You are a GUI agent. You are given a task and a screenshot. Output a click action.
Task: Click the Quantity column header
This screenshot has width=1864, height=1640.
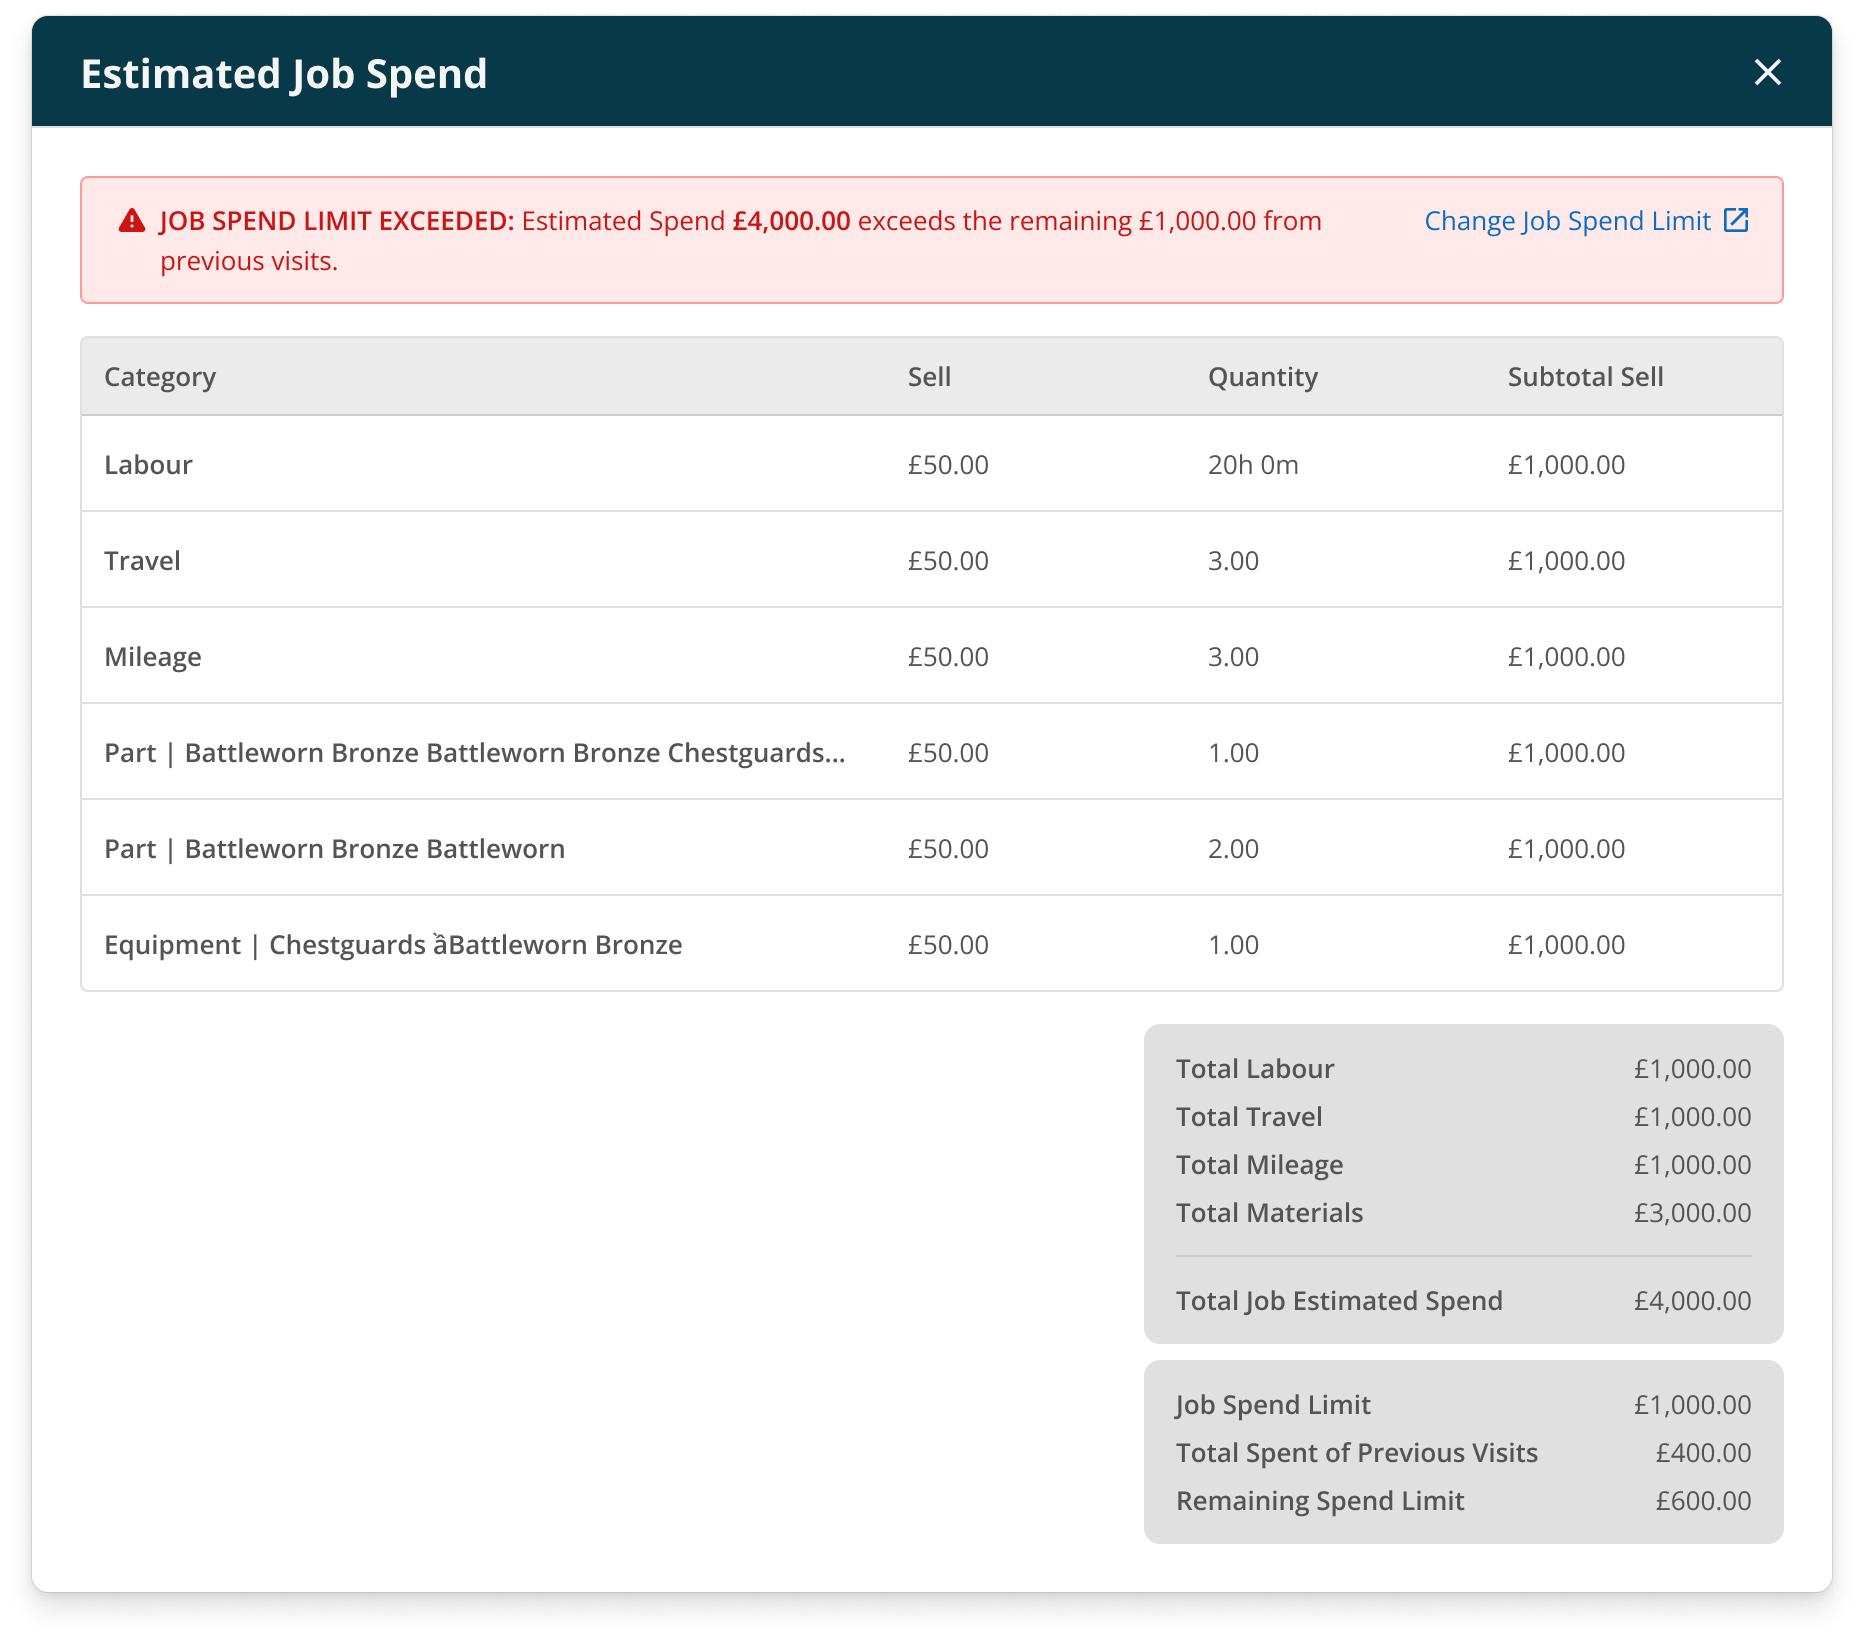click(1262, 377)
